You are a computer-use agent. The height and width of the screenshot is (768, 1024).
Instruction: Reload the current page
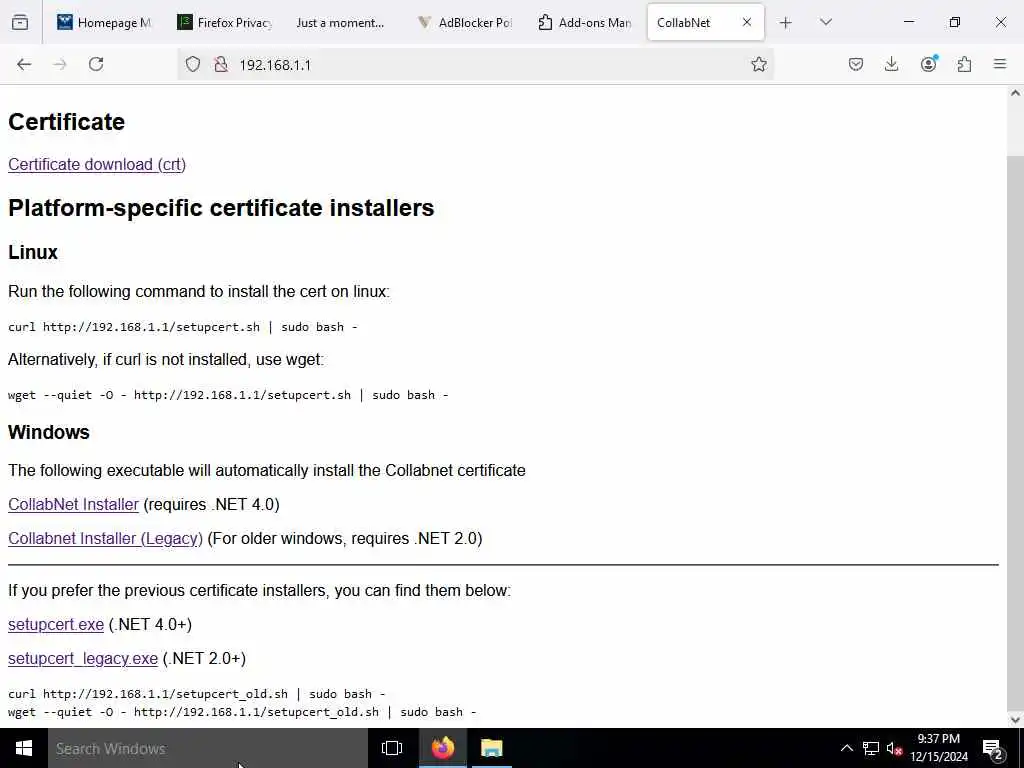pyautogui.click(x=96, y=64)
